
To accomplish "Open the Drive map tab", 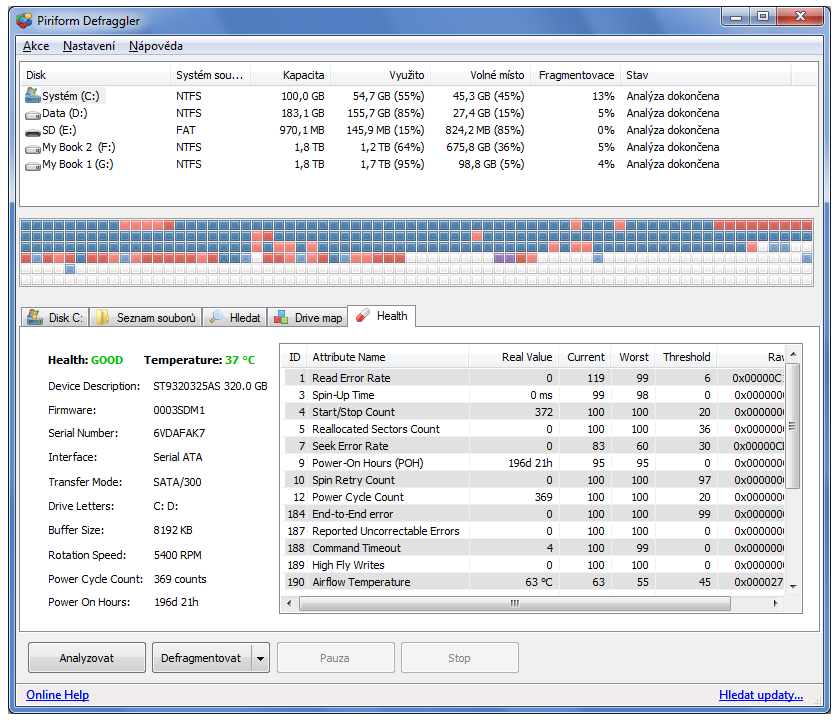I will click(x=308, y=318).
